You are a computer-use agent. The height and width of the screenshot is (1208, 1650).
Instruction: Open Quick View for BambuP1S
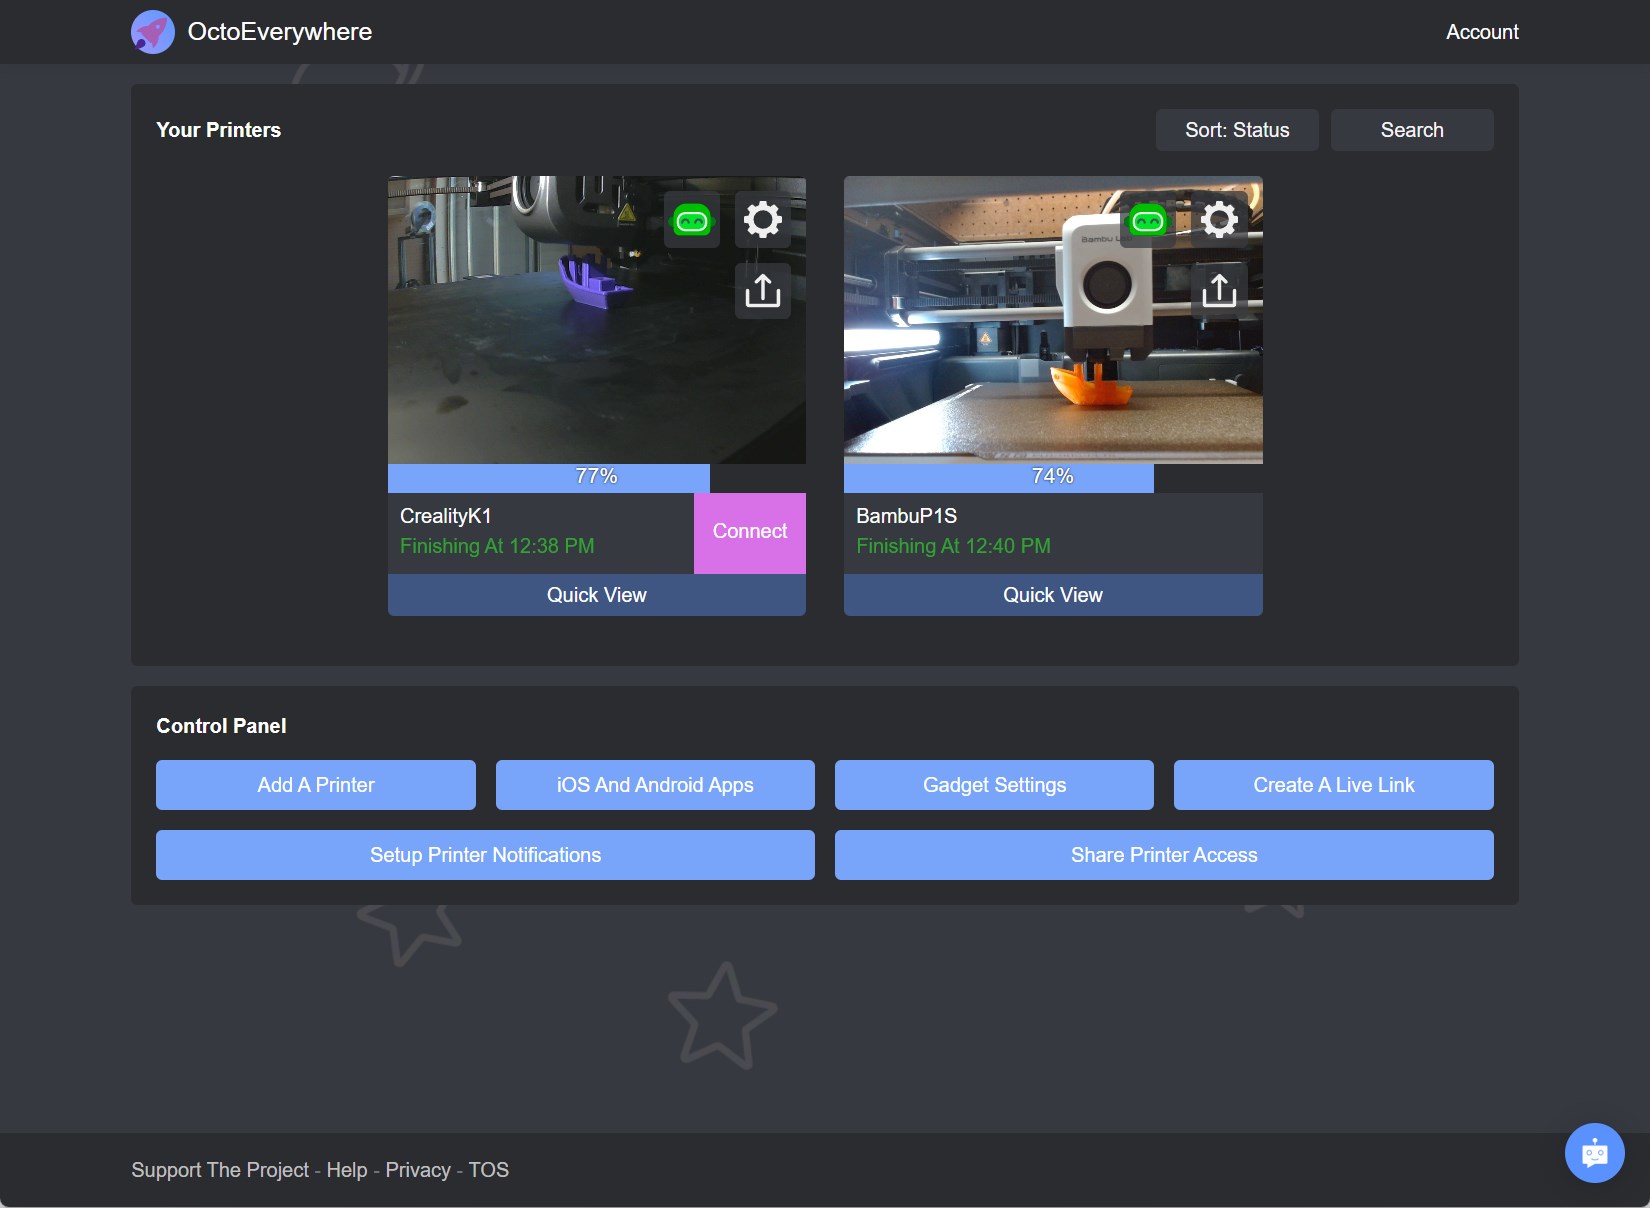click(1052, 594)
